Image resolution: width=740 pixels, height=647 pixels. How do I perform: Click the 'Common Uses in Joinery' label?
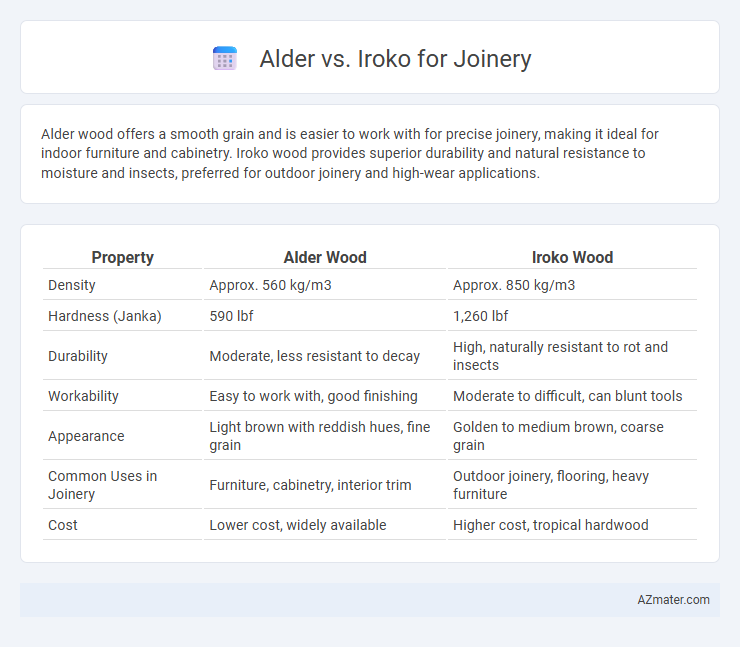pos(102,485)
